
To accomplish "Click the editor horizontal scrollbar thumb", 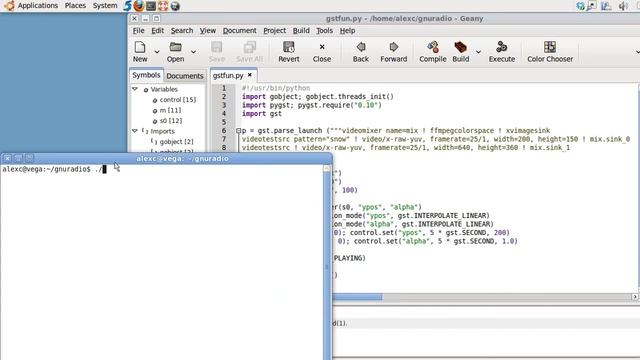I will coord(358,297).
